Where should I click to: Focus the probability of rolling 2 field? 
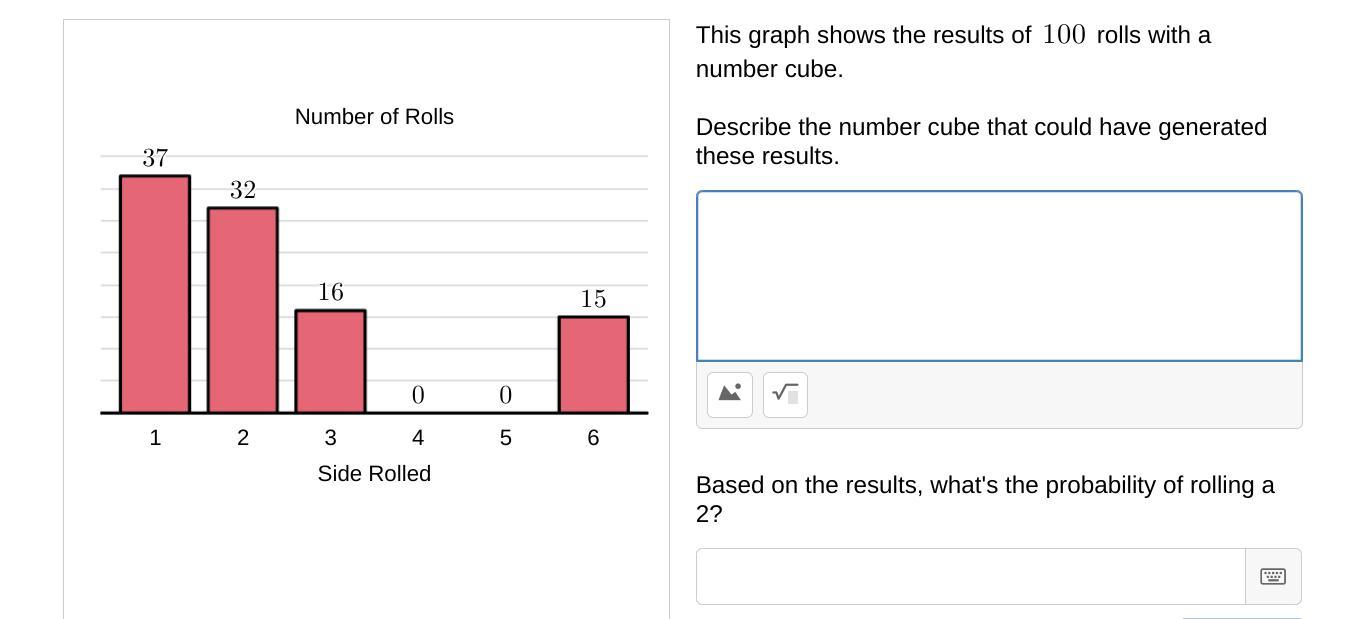[970, 576]
